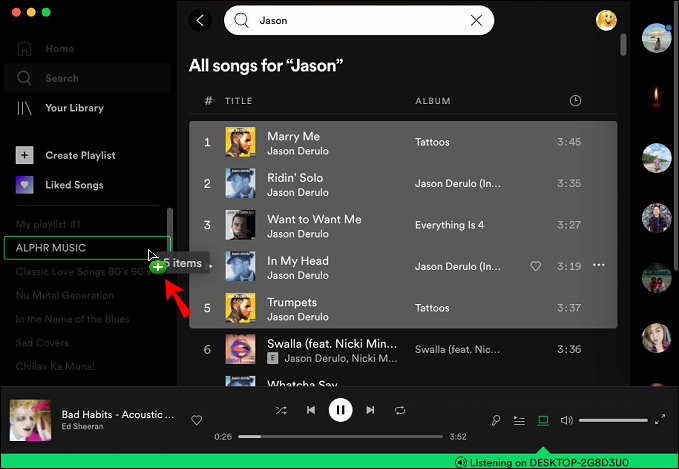Pause the current song
Viewport: 679px width, 469px height.
pos(340,410)
